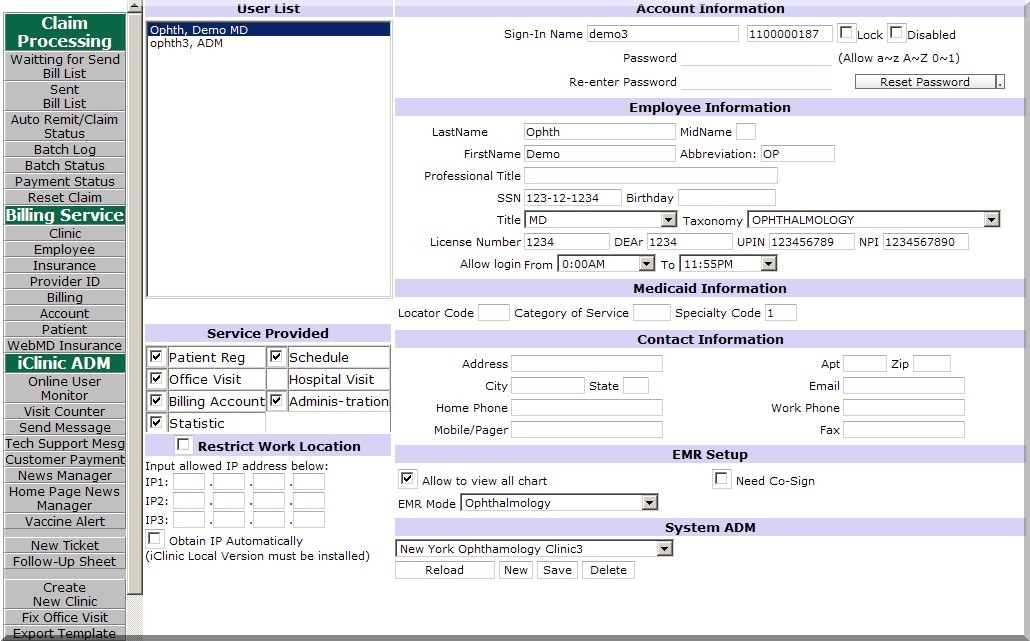Open the Customer Payment section
This screenshot has width=1030, height=641.
tap(64, 459)
